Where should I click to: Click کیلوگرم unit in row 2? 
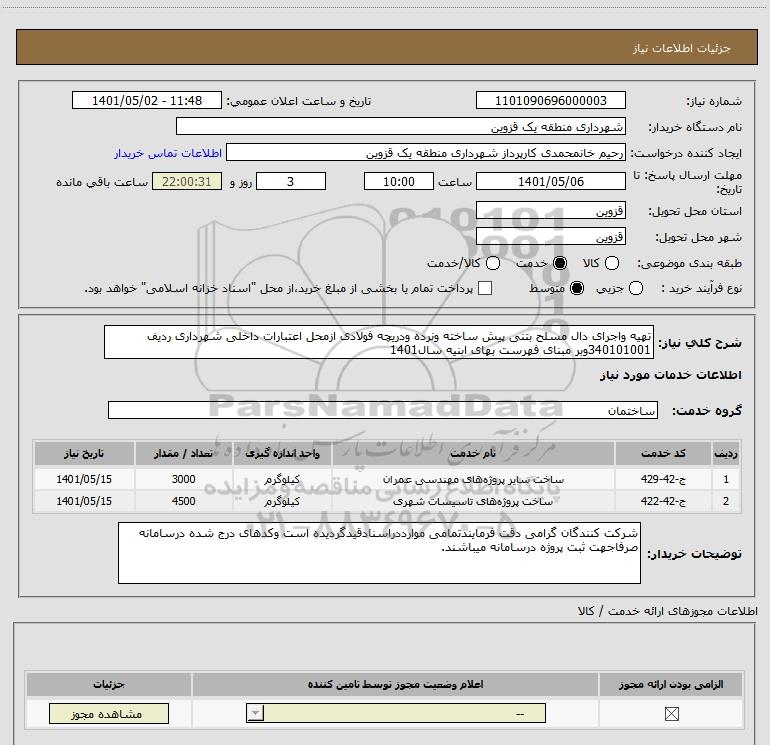point(282,501)
